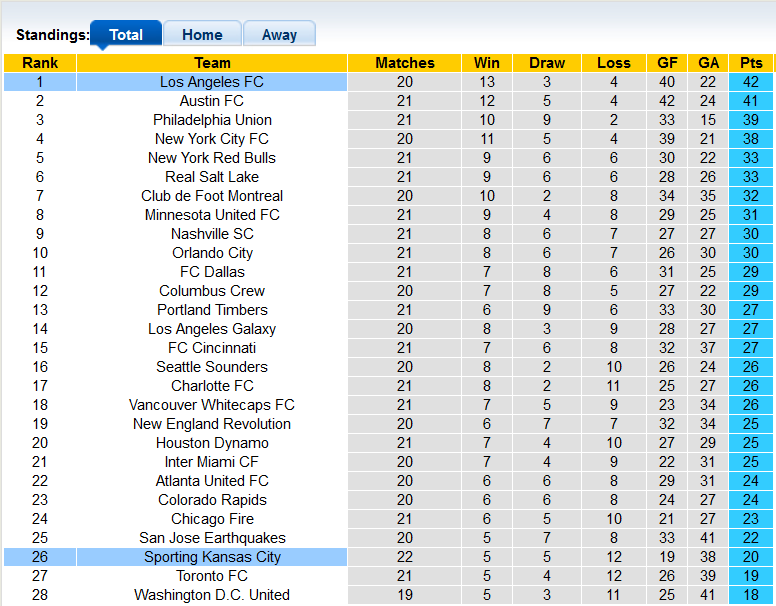Screen dimensions: 776x606
Task: Click the Real Salt Lake team name
Action: point(212,177)
